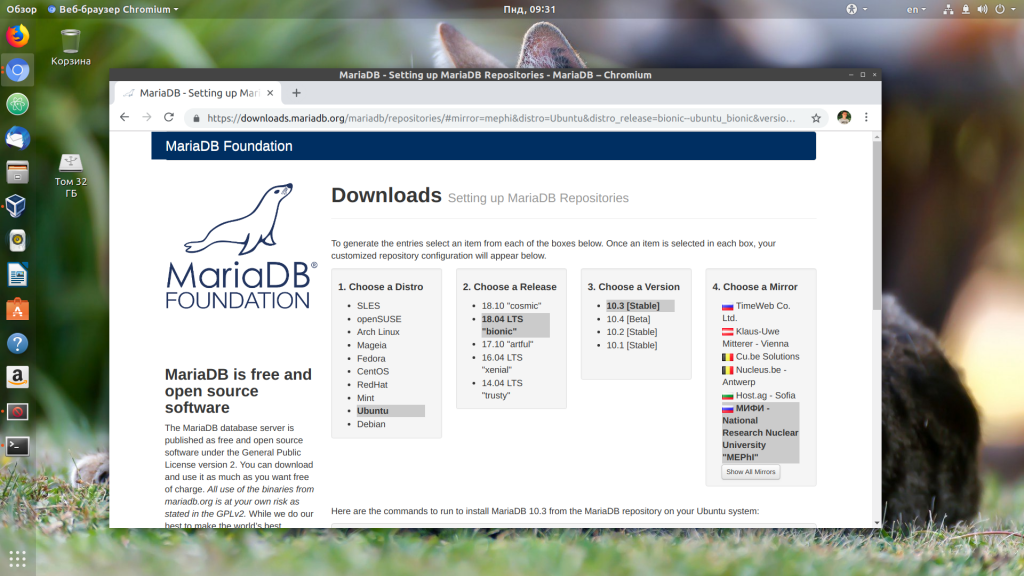The image size is (1024, 576).
Task: Bookmark this page with the star icon
Action: [816, 117]
